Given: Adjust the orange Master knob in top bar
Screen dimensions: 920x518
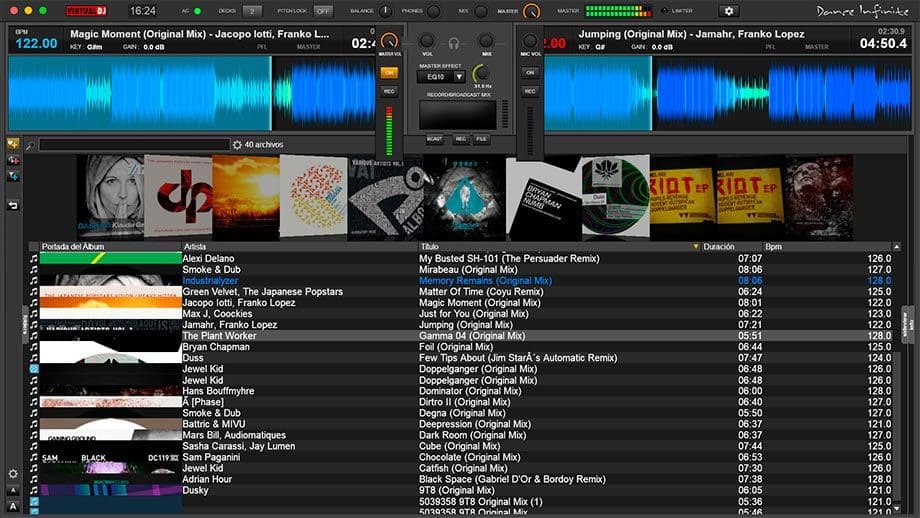Looking at the screenshot, I should [x=532, y=11].
